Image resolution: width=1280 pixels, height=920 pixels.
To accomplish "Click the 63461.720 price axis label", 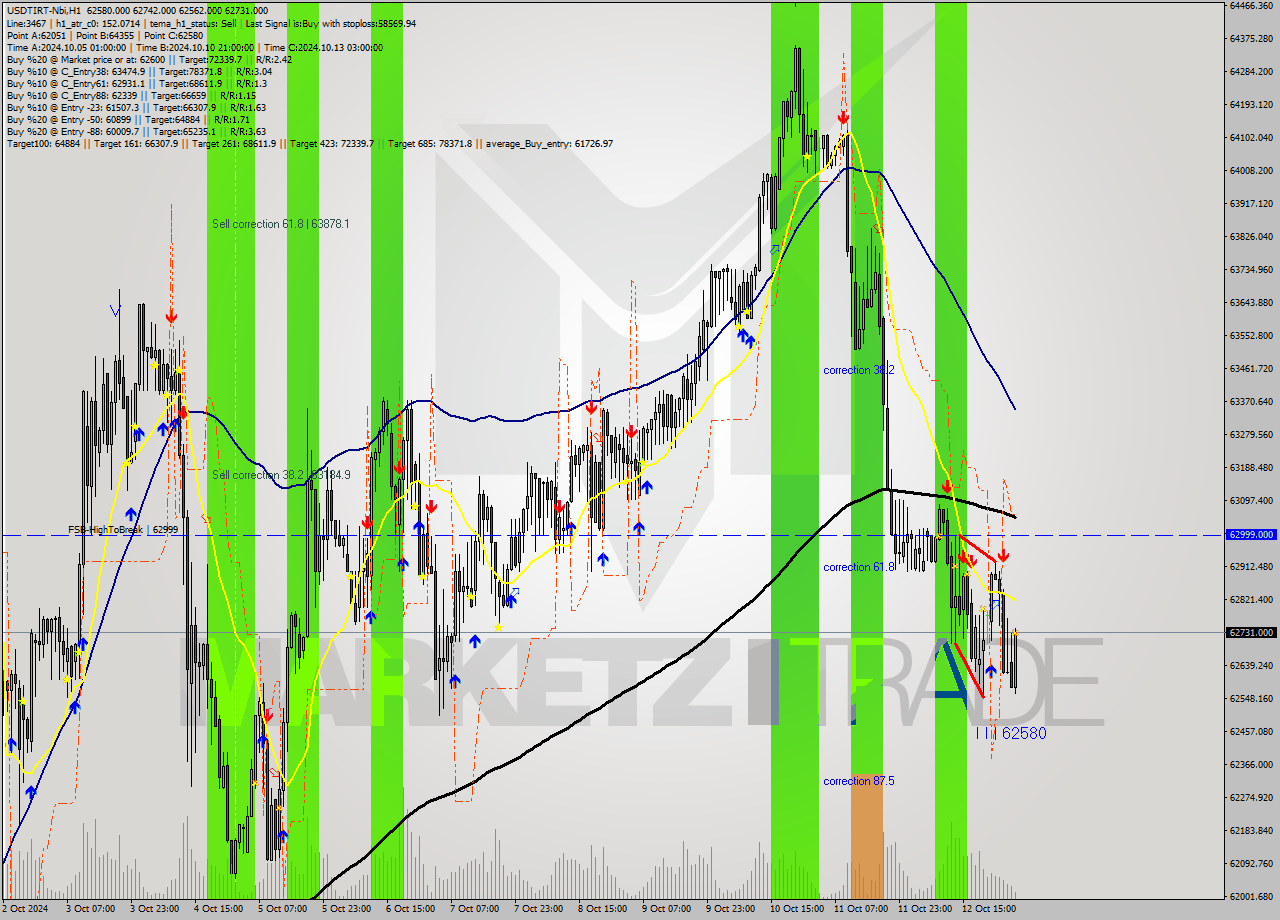I will (1251, 368).
